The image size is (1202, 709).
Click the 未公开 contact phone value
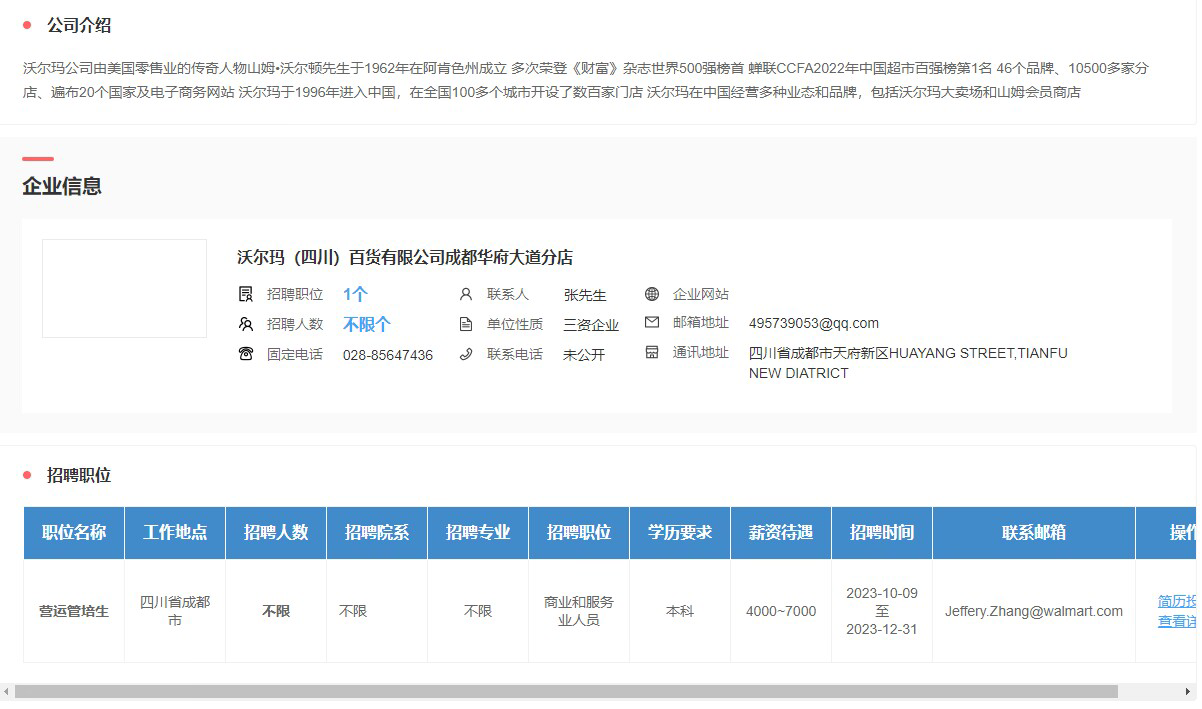[x=584, y=355]
